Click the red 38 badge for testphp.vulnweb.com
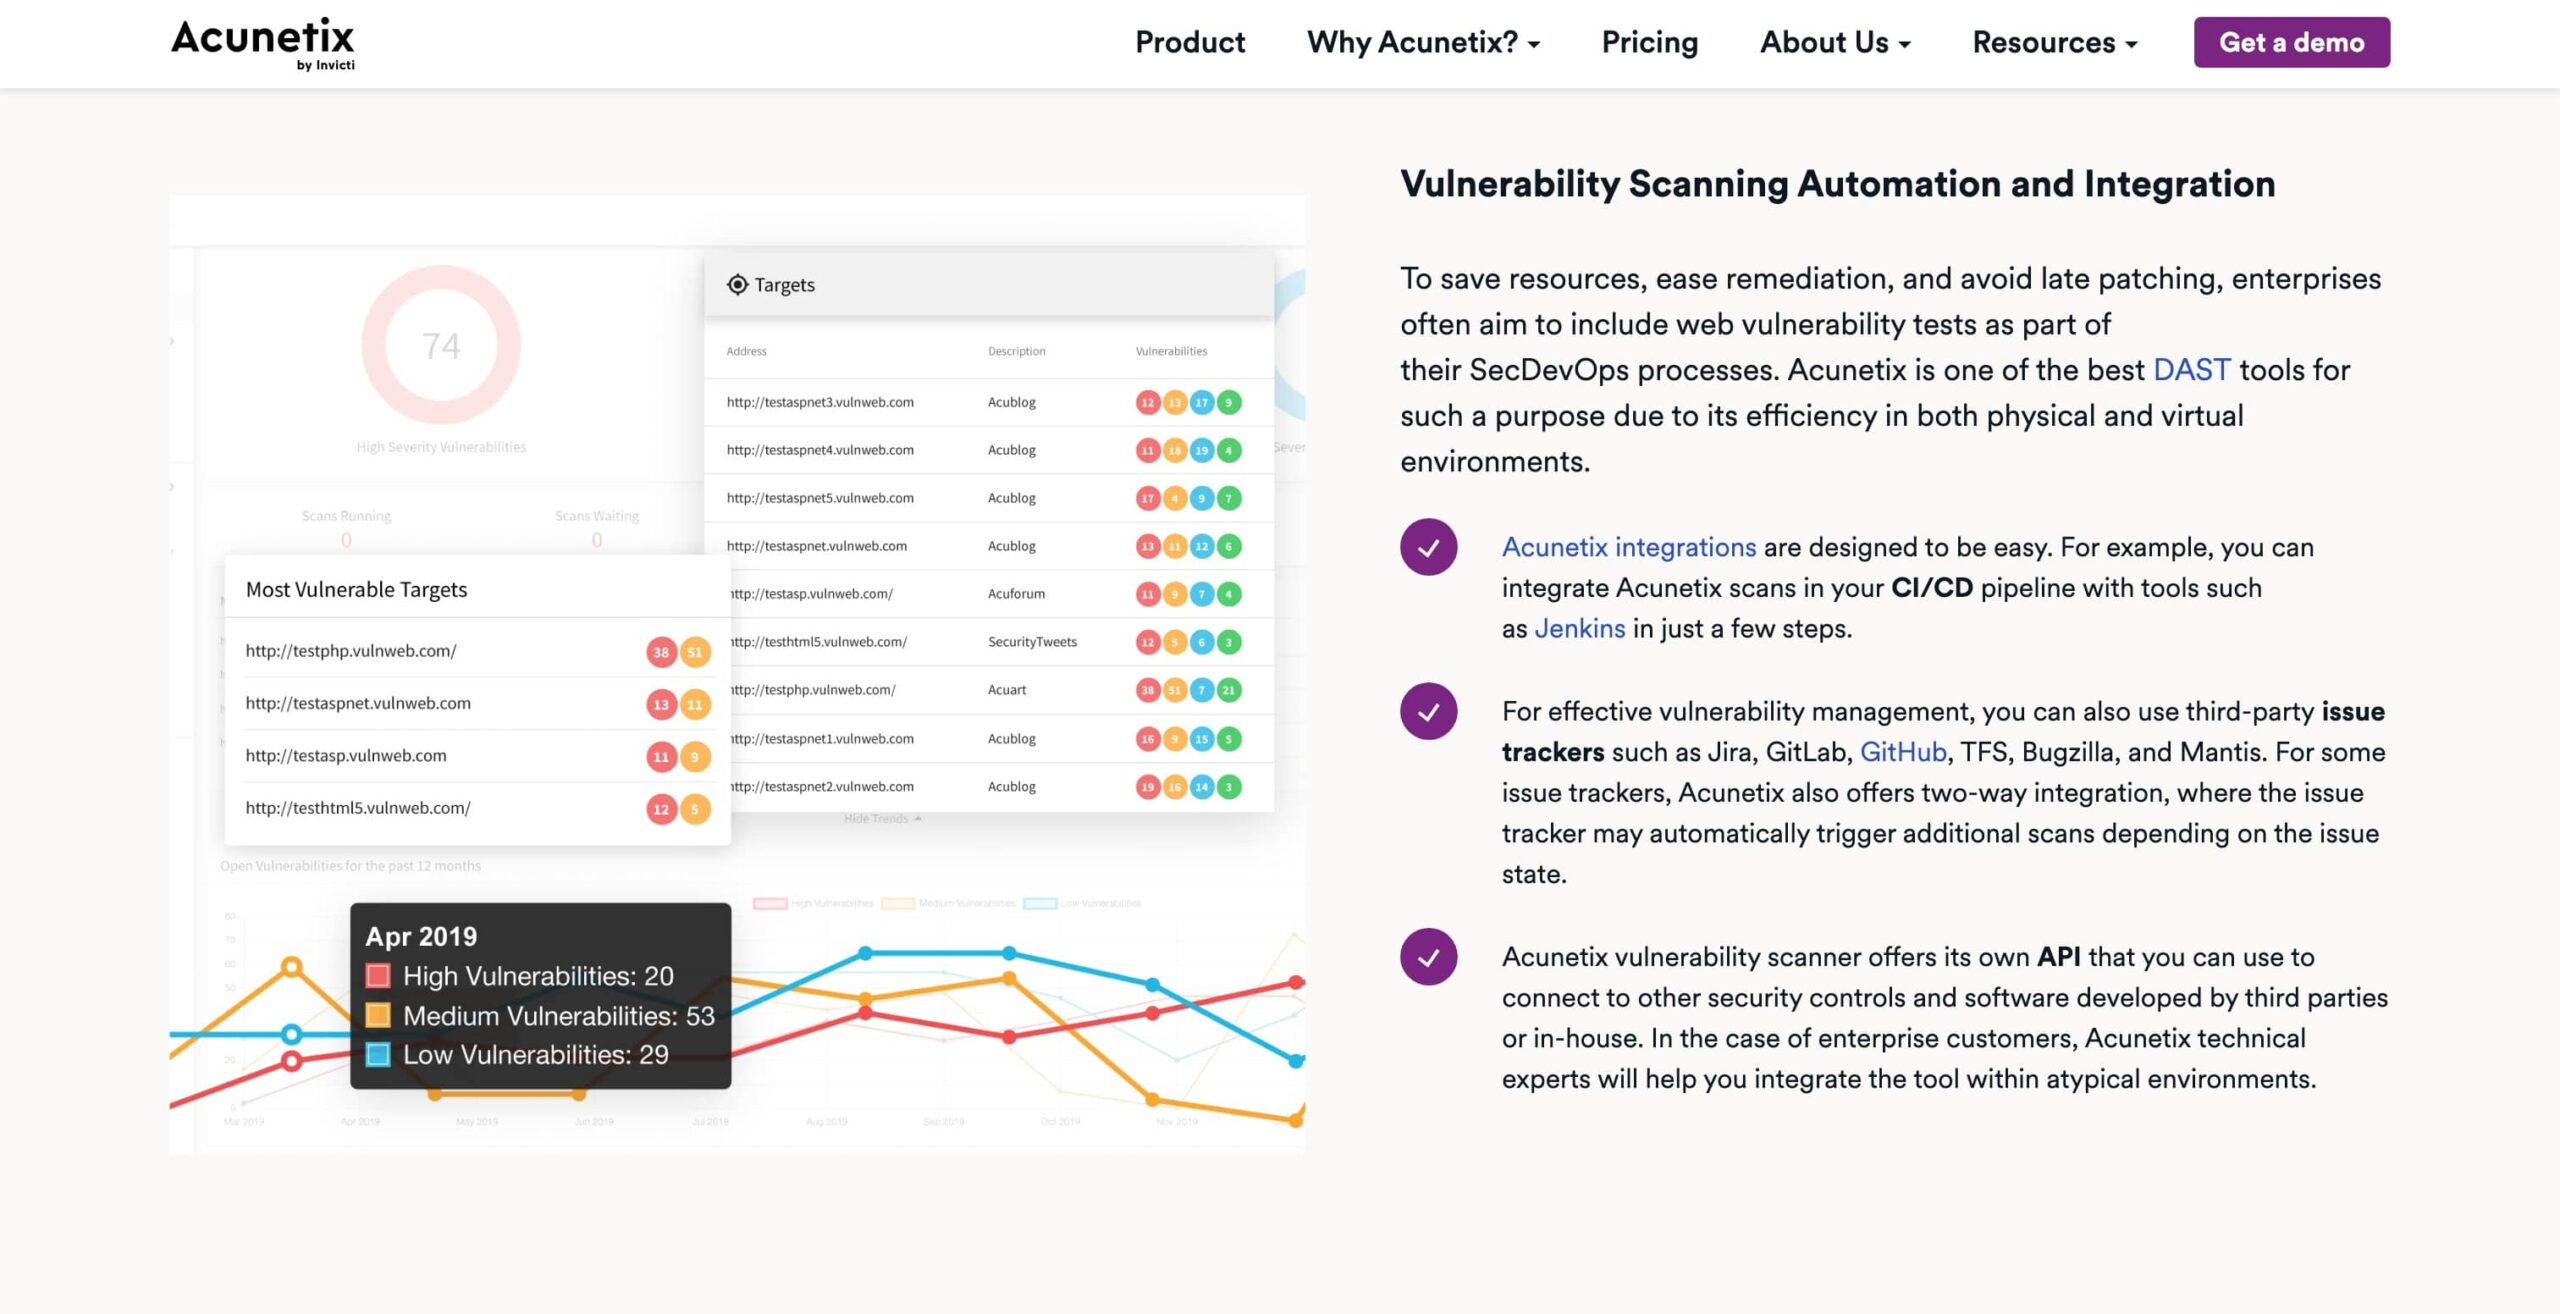 tap(661, 652)
